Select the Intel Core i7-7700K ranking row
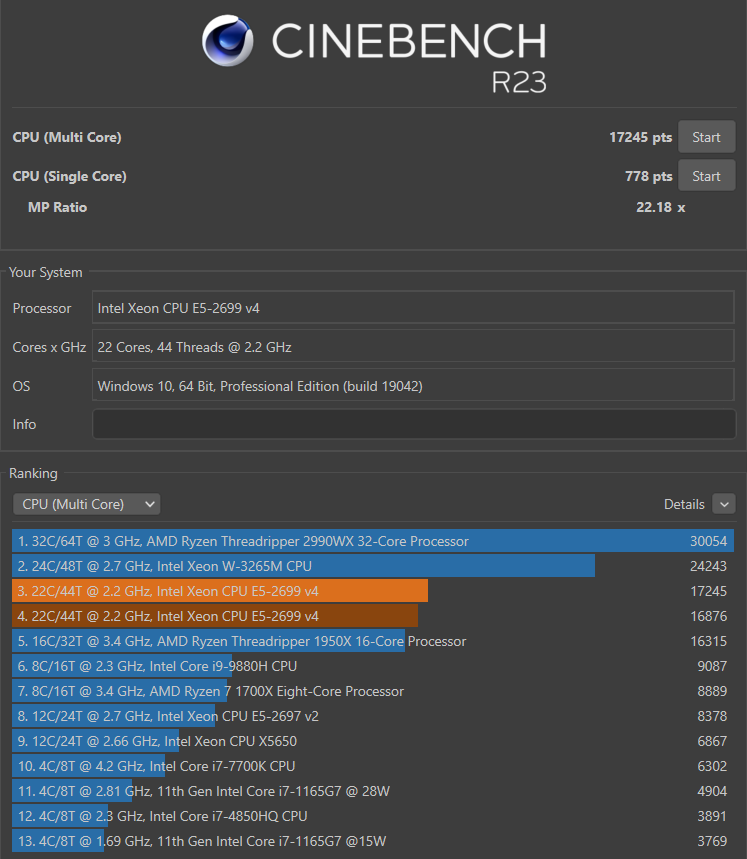747x859 pixels. tap(373, 766)
